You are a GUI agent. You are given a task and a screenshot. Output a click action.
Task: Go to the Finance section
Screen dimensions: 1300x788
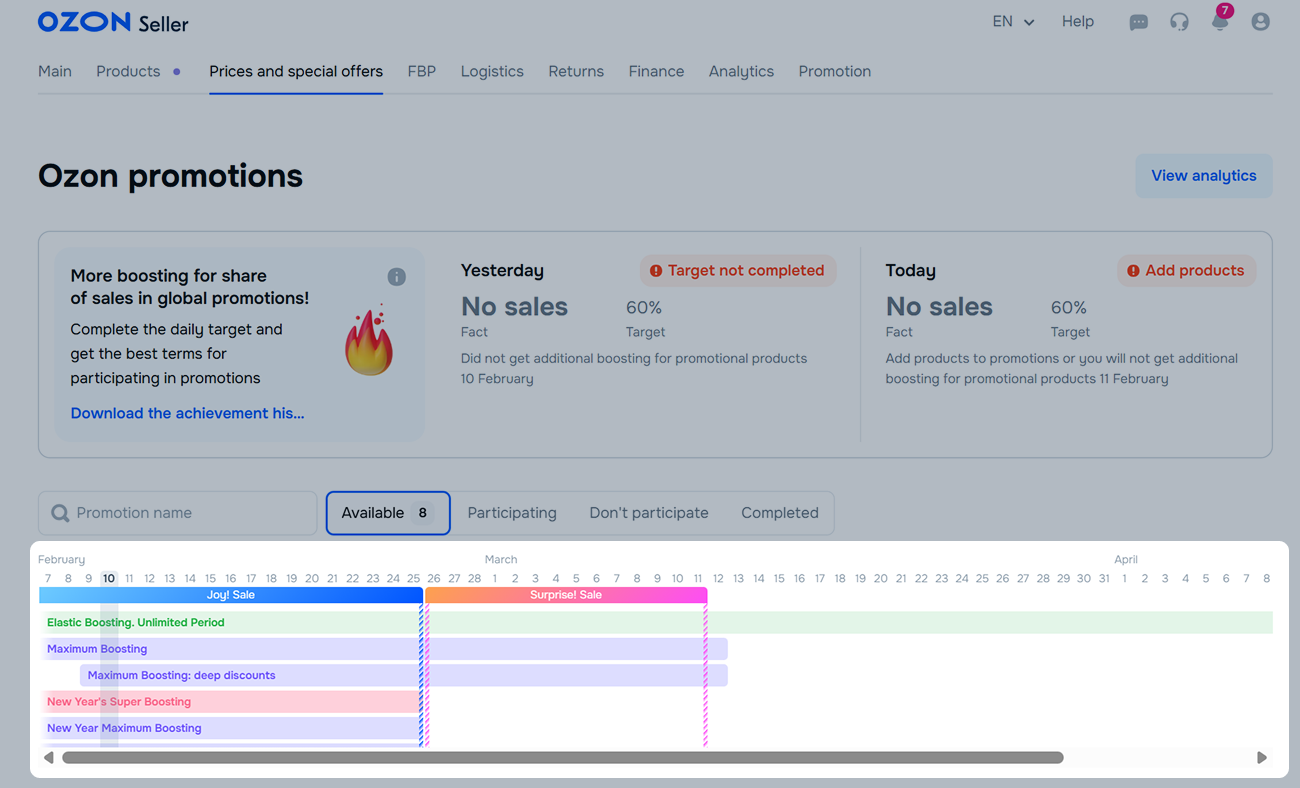point(656,72)
